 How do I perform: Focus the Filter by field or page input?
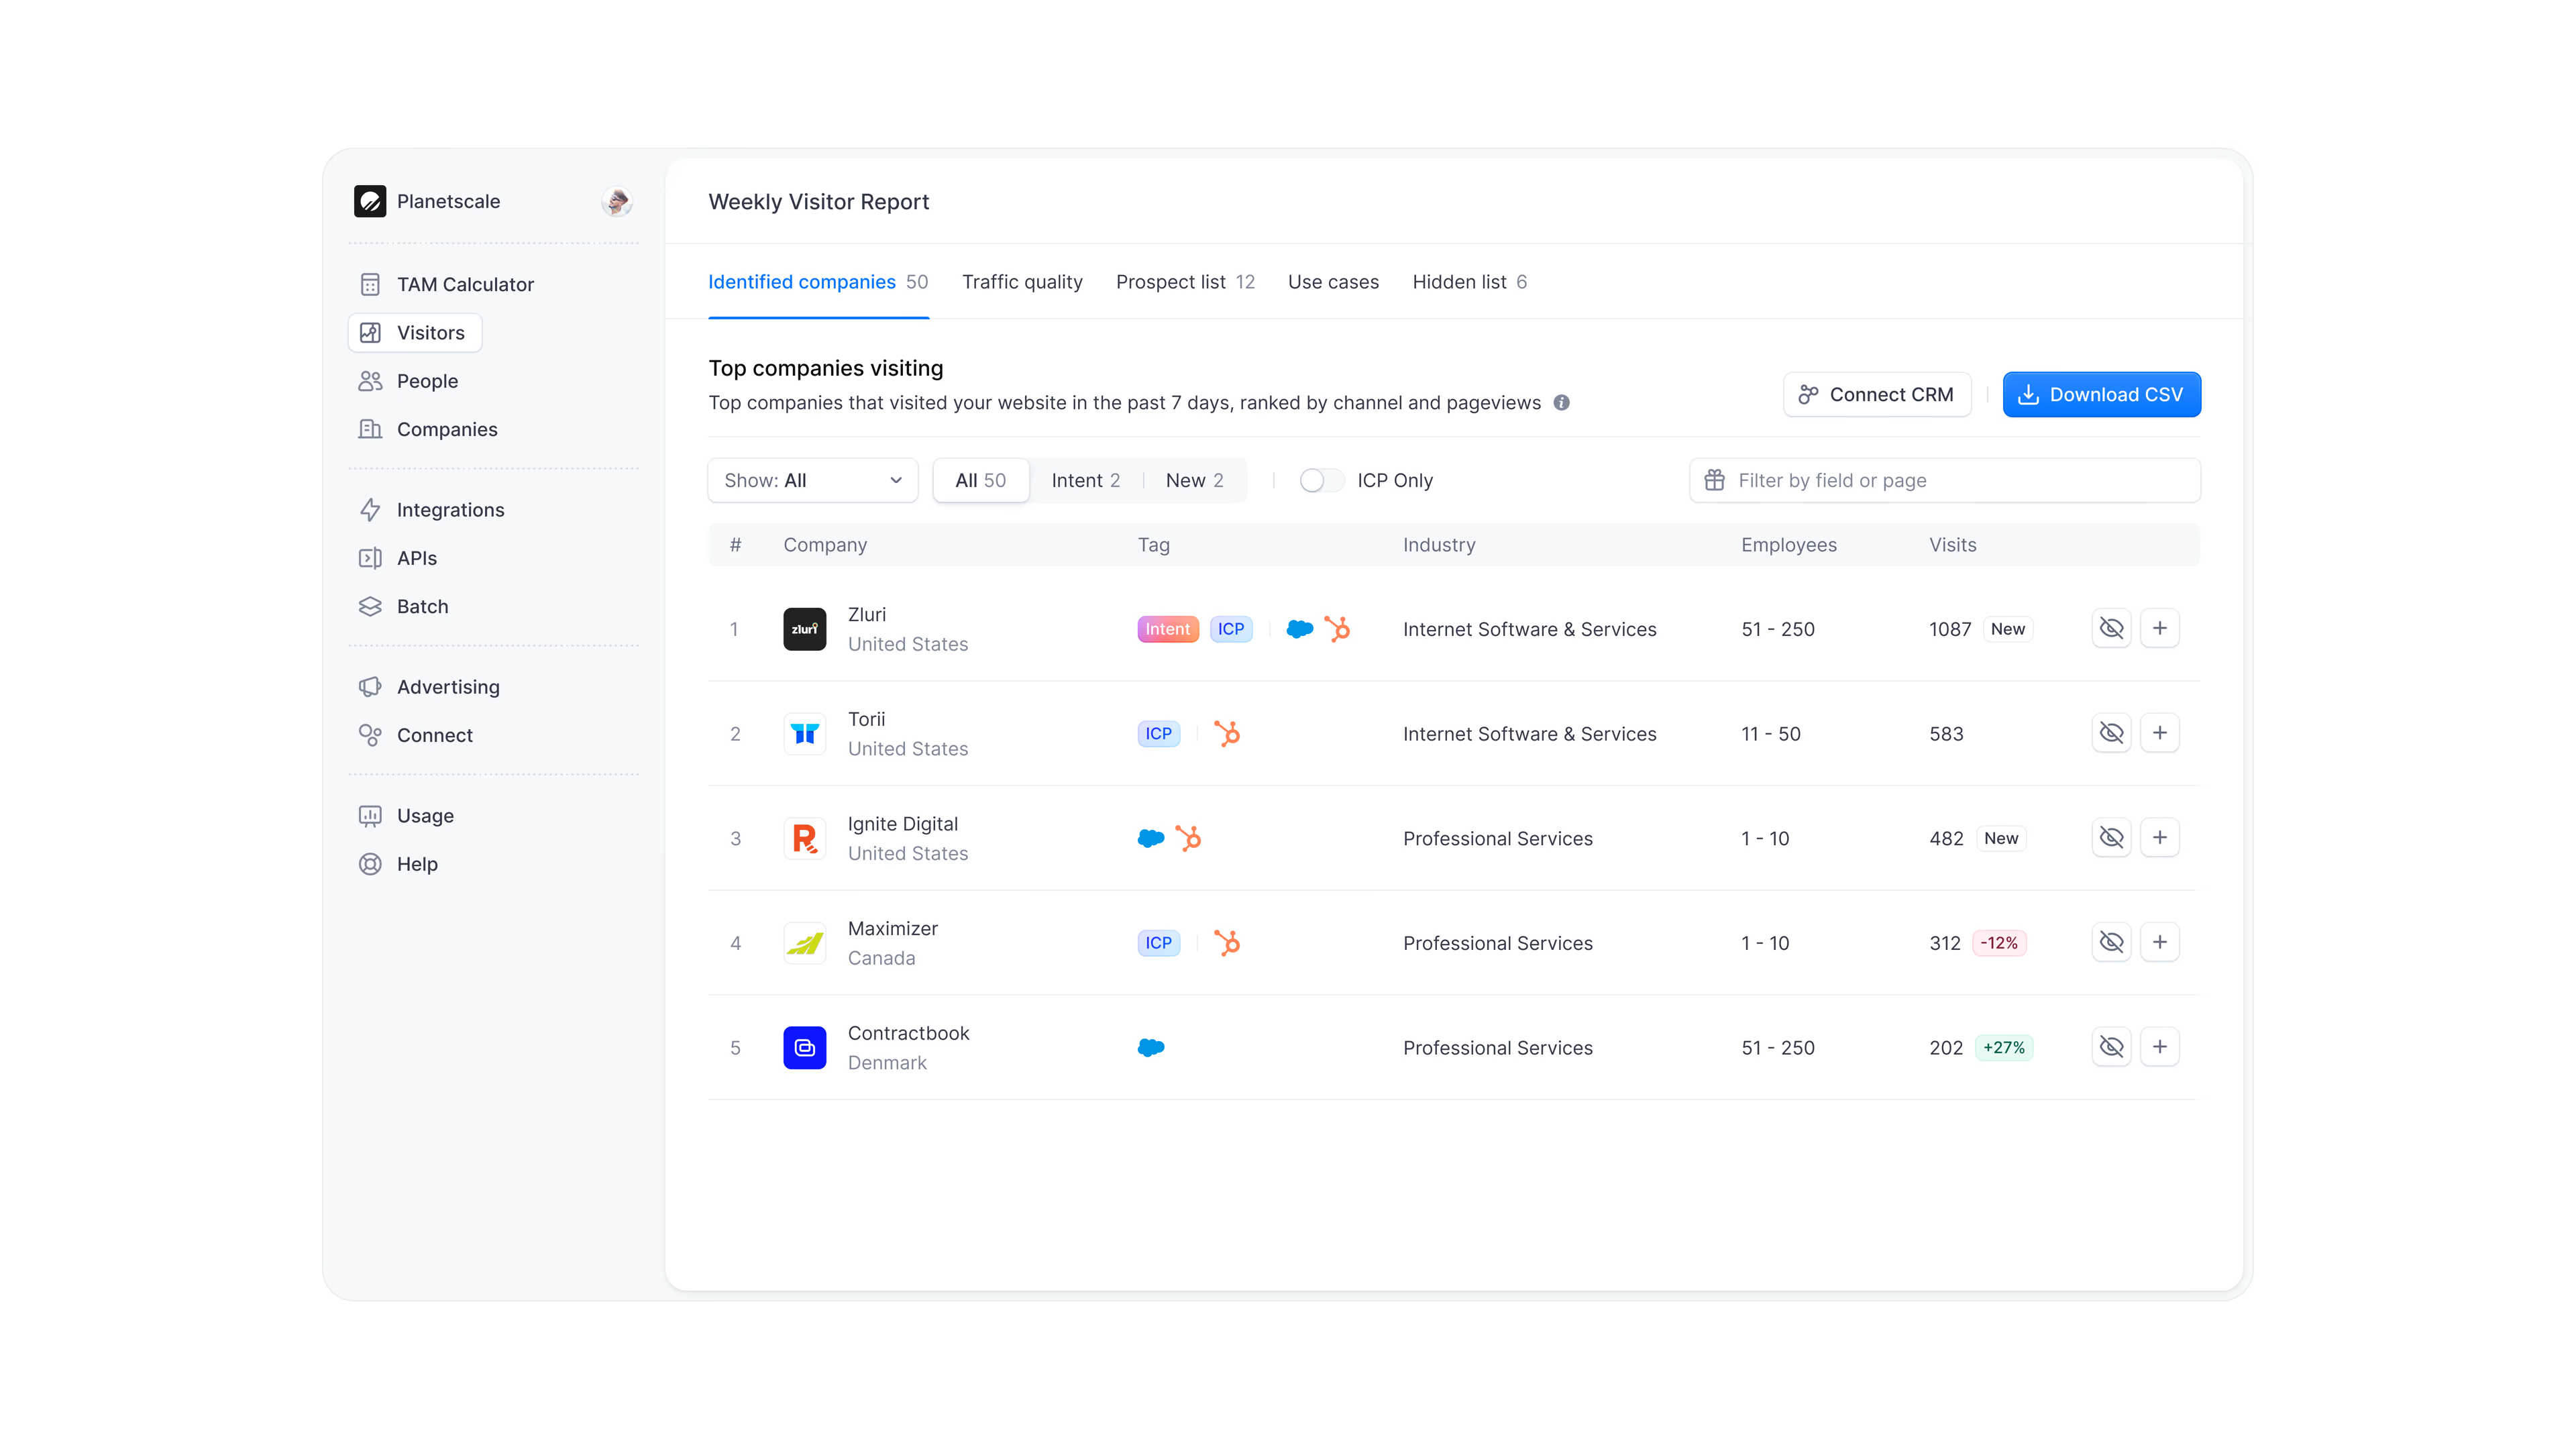click(1944, 480)
